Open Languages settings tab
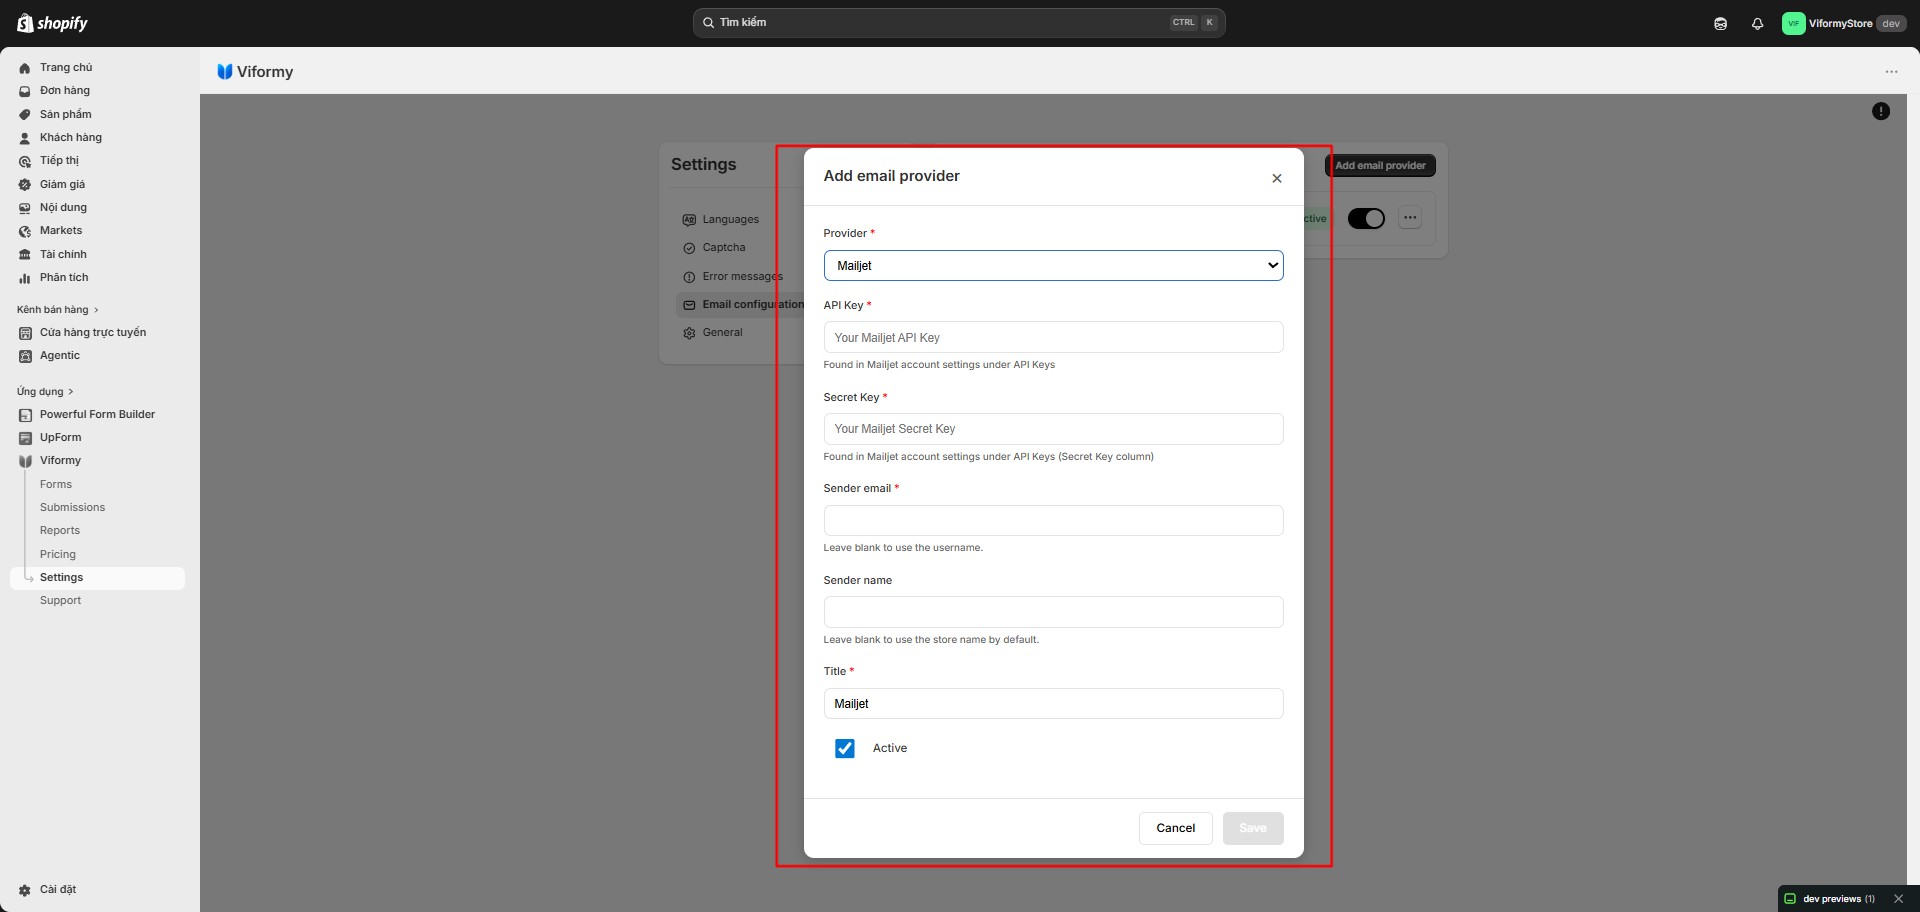 click(730, 219)
